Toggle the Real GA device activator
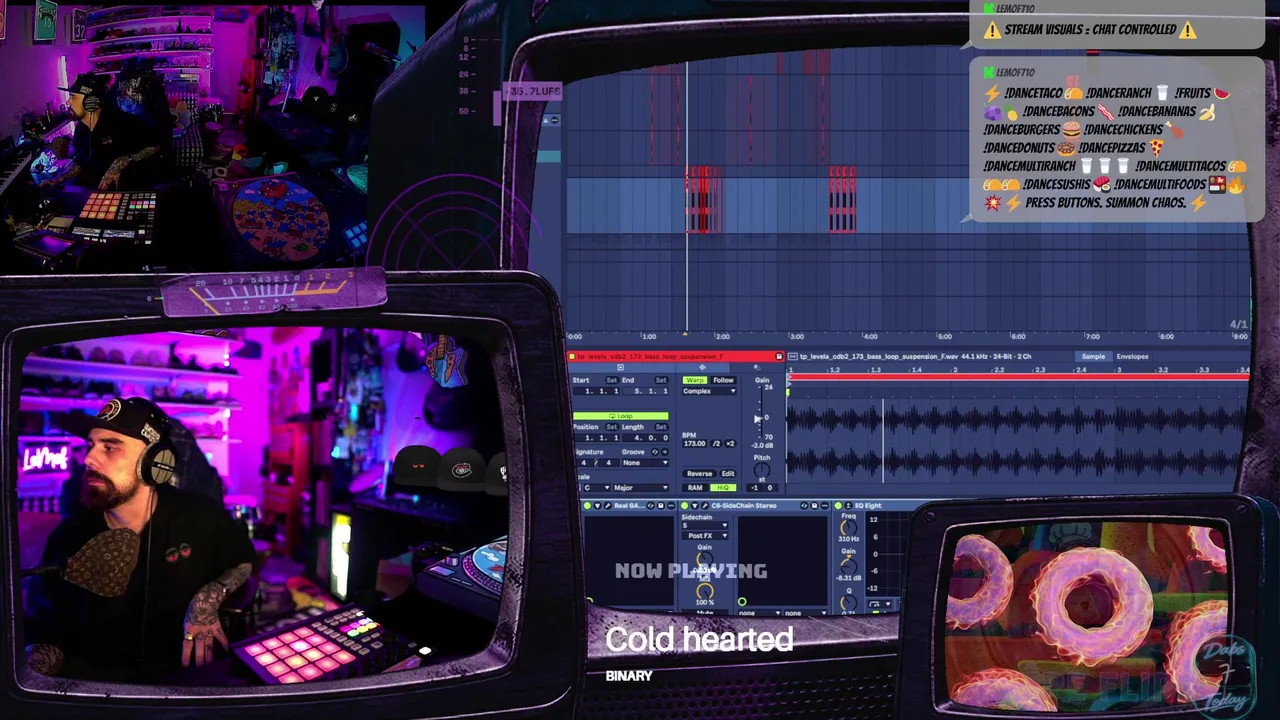1280x720 pixels. pyautogui.click(x=587, y=506)
